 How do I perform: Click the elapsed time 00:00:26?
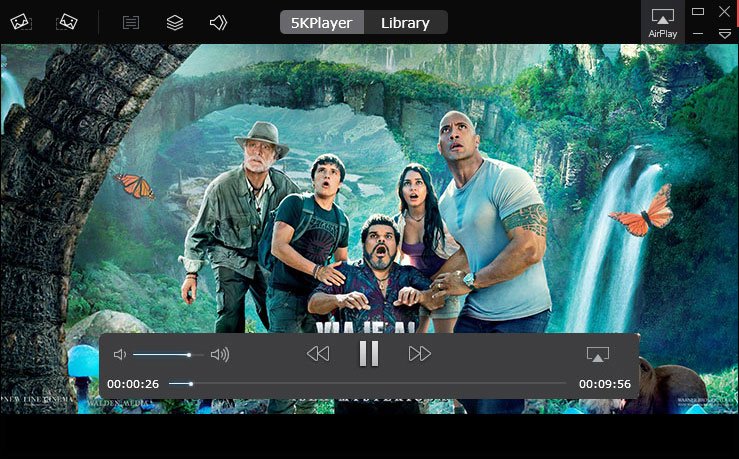click(x=133, y=384)
